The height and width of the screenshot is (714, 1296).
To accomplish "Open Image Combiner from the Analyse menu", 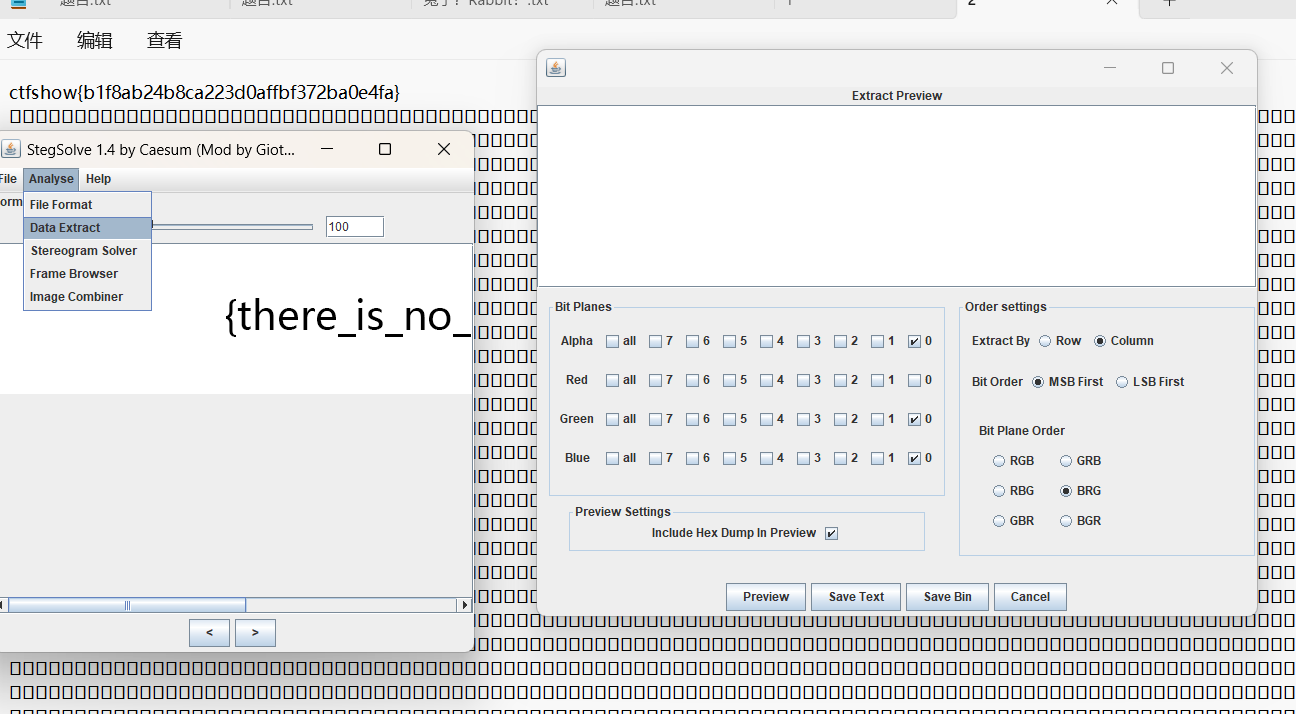I will coord(87,297).
